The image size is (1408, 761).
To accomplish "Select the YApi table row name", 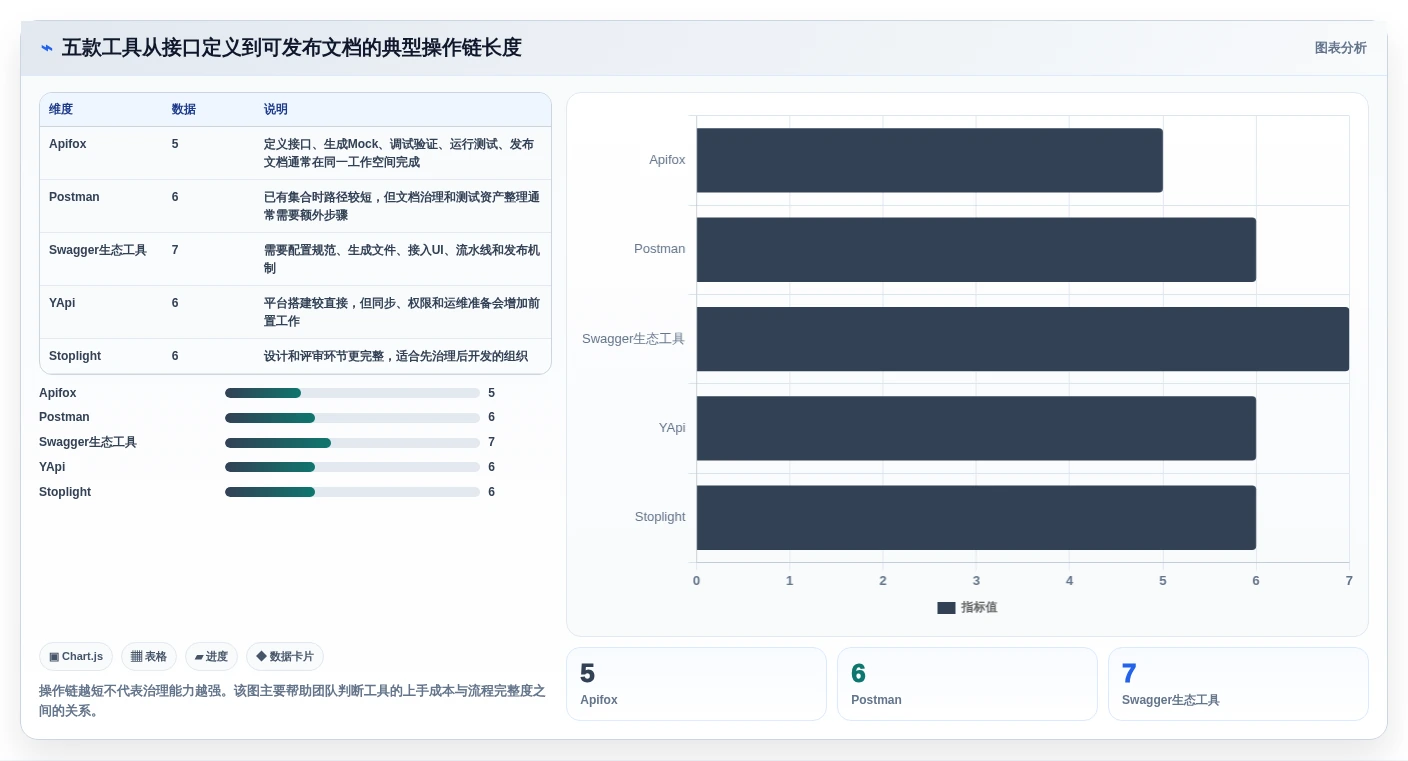I will coord(62,303).
